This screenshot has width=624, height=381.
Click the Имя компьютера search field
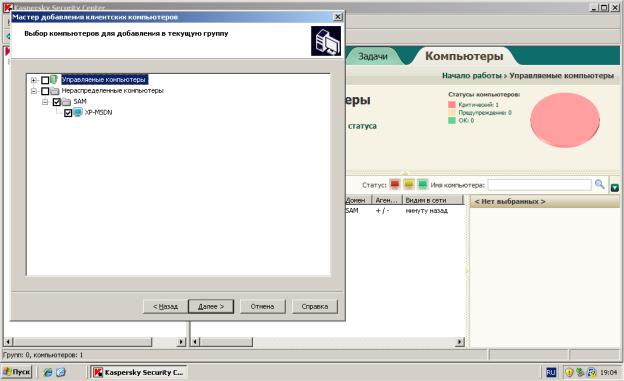(540, 185)
